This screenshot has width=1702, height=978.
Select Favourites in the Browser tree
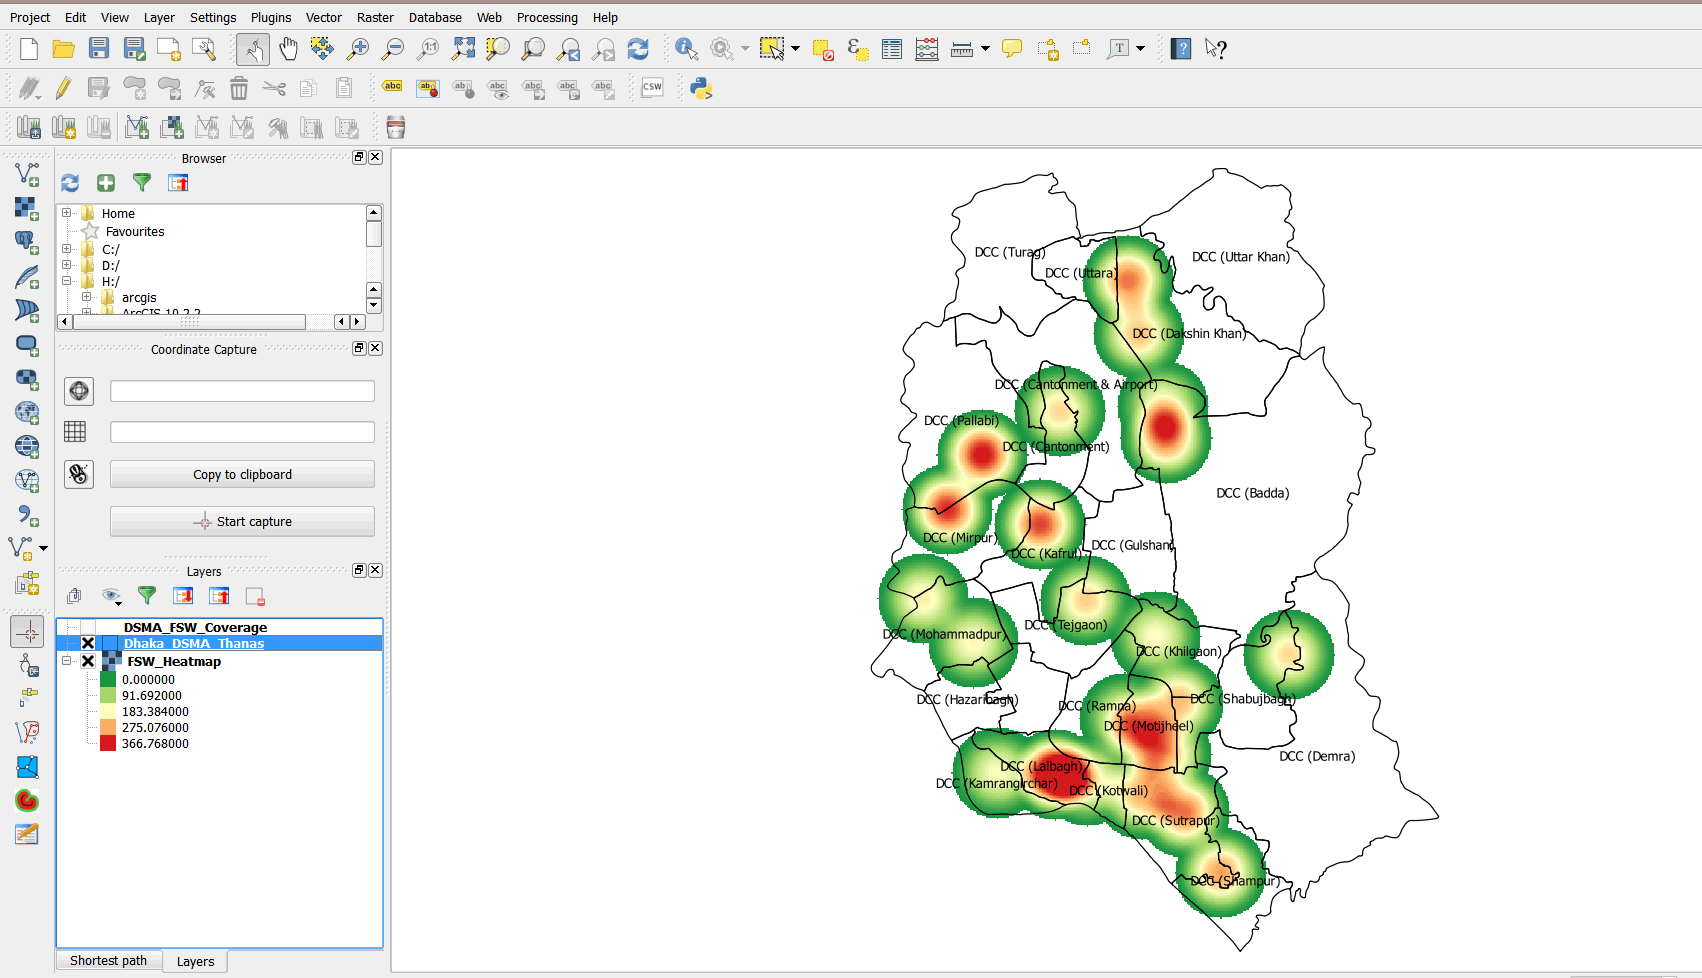[x=135, y=231]
